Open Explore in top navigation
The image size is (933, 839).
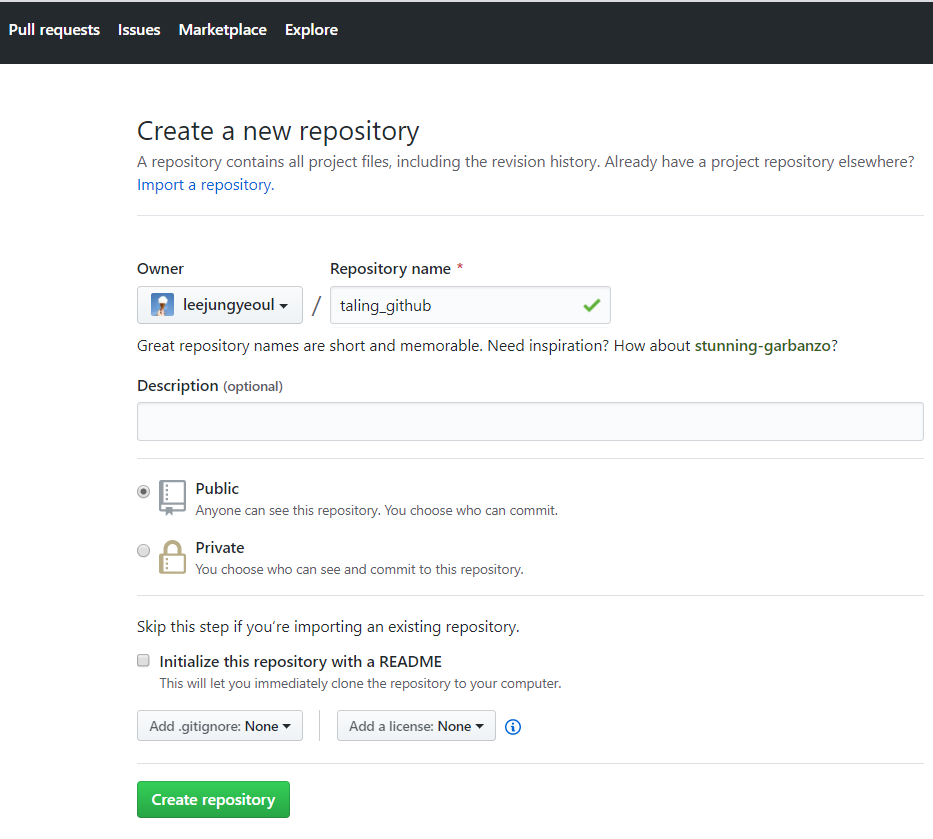pos(311,30)
